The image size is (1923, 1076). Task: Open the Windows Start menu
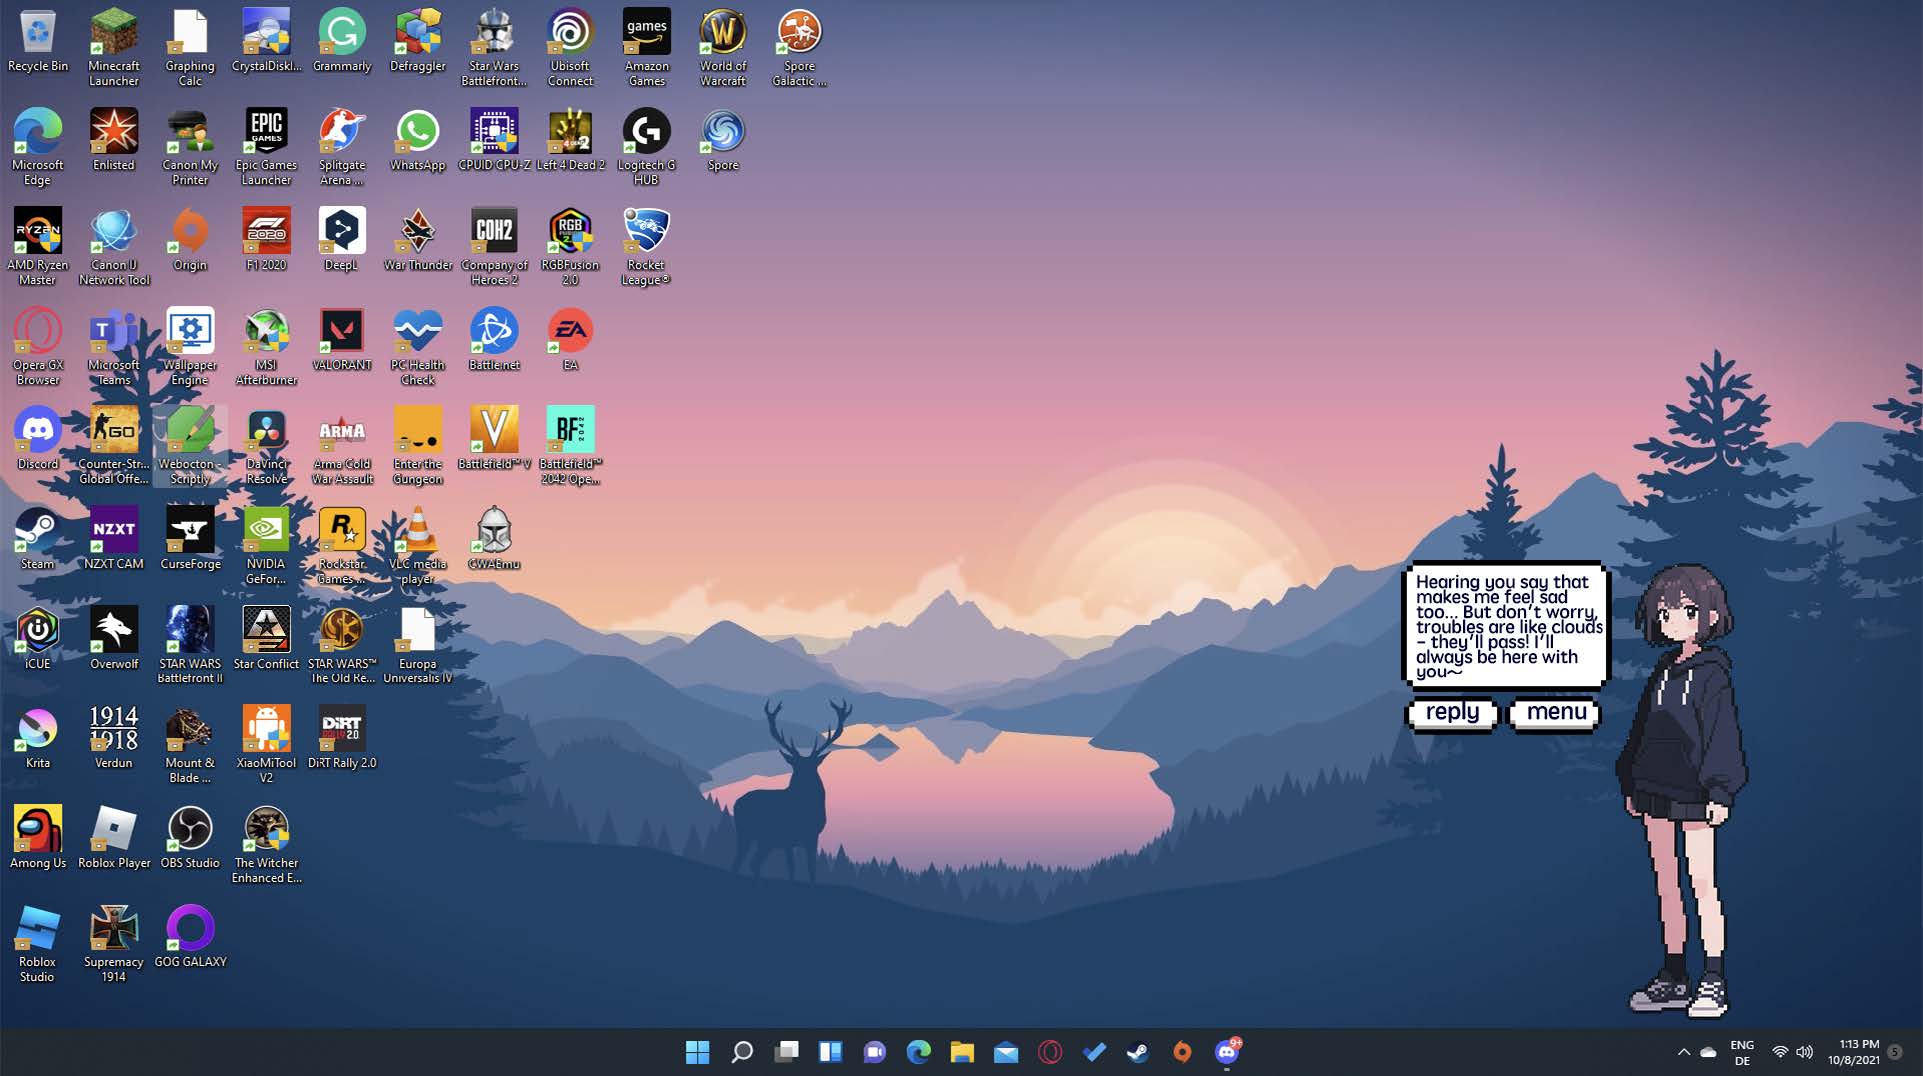[697, 1052]
